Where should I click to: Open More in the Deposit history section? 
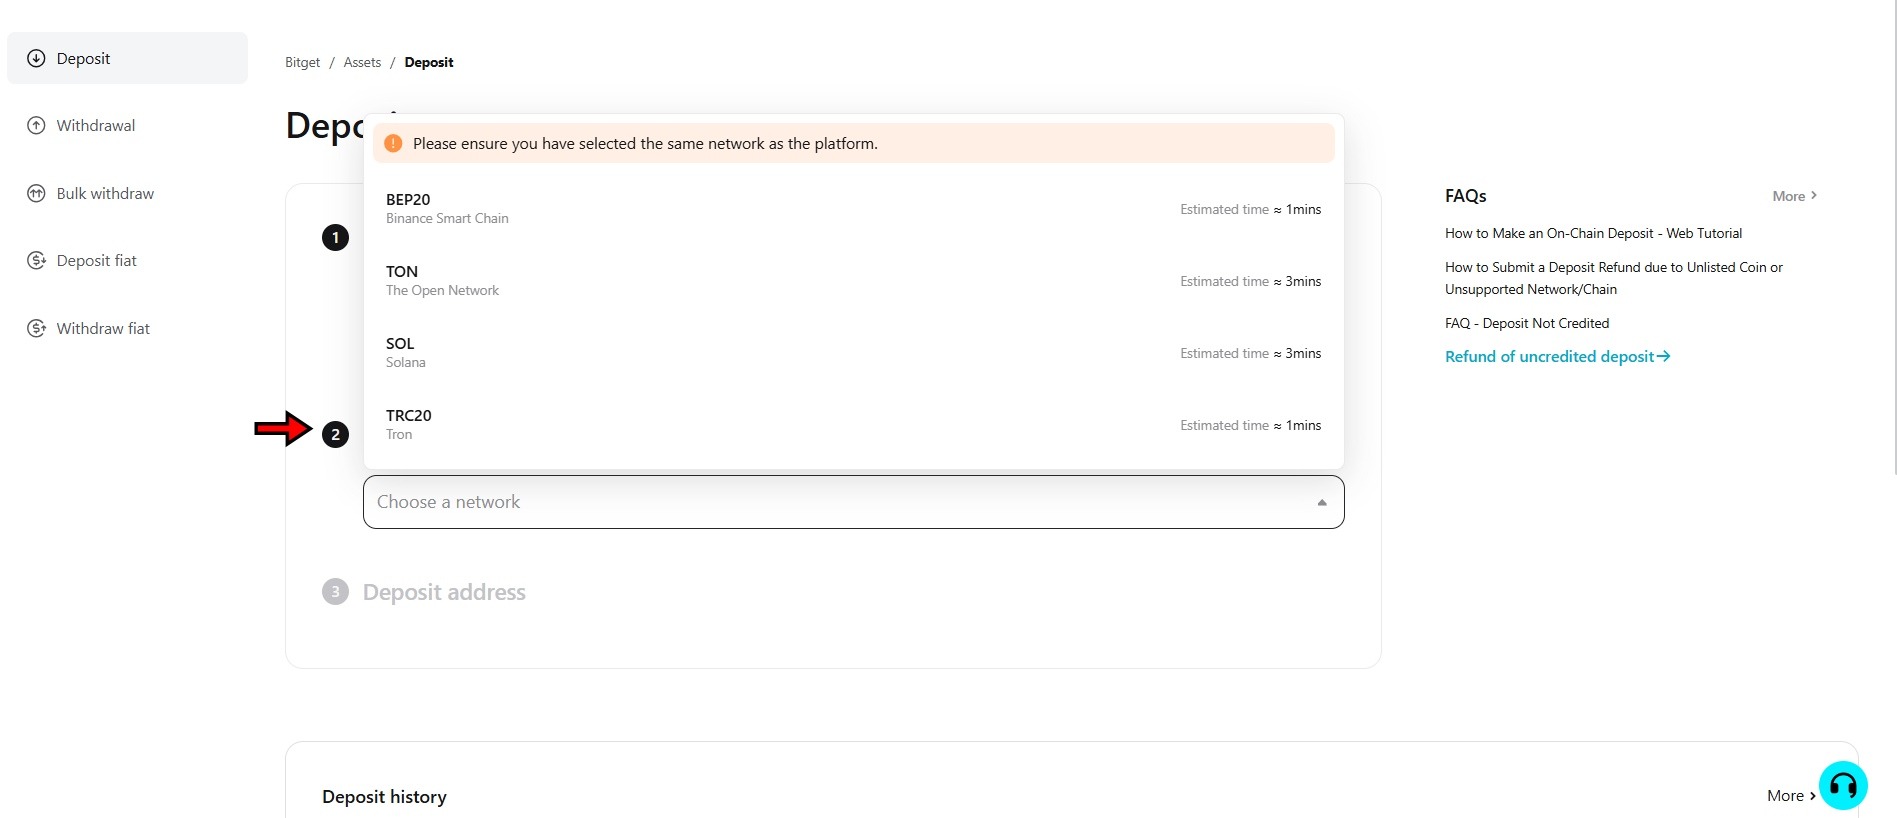(x=1791, y=795)
